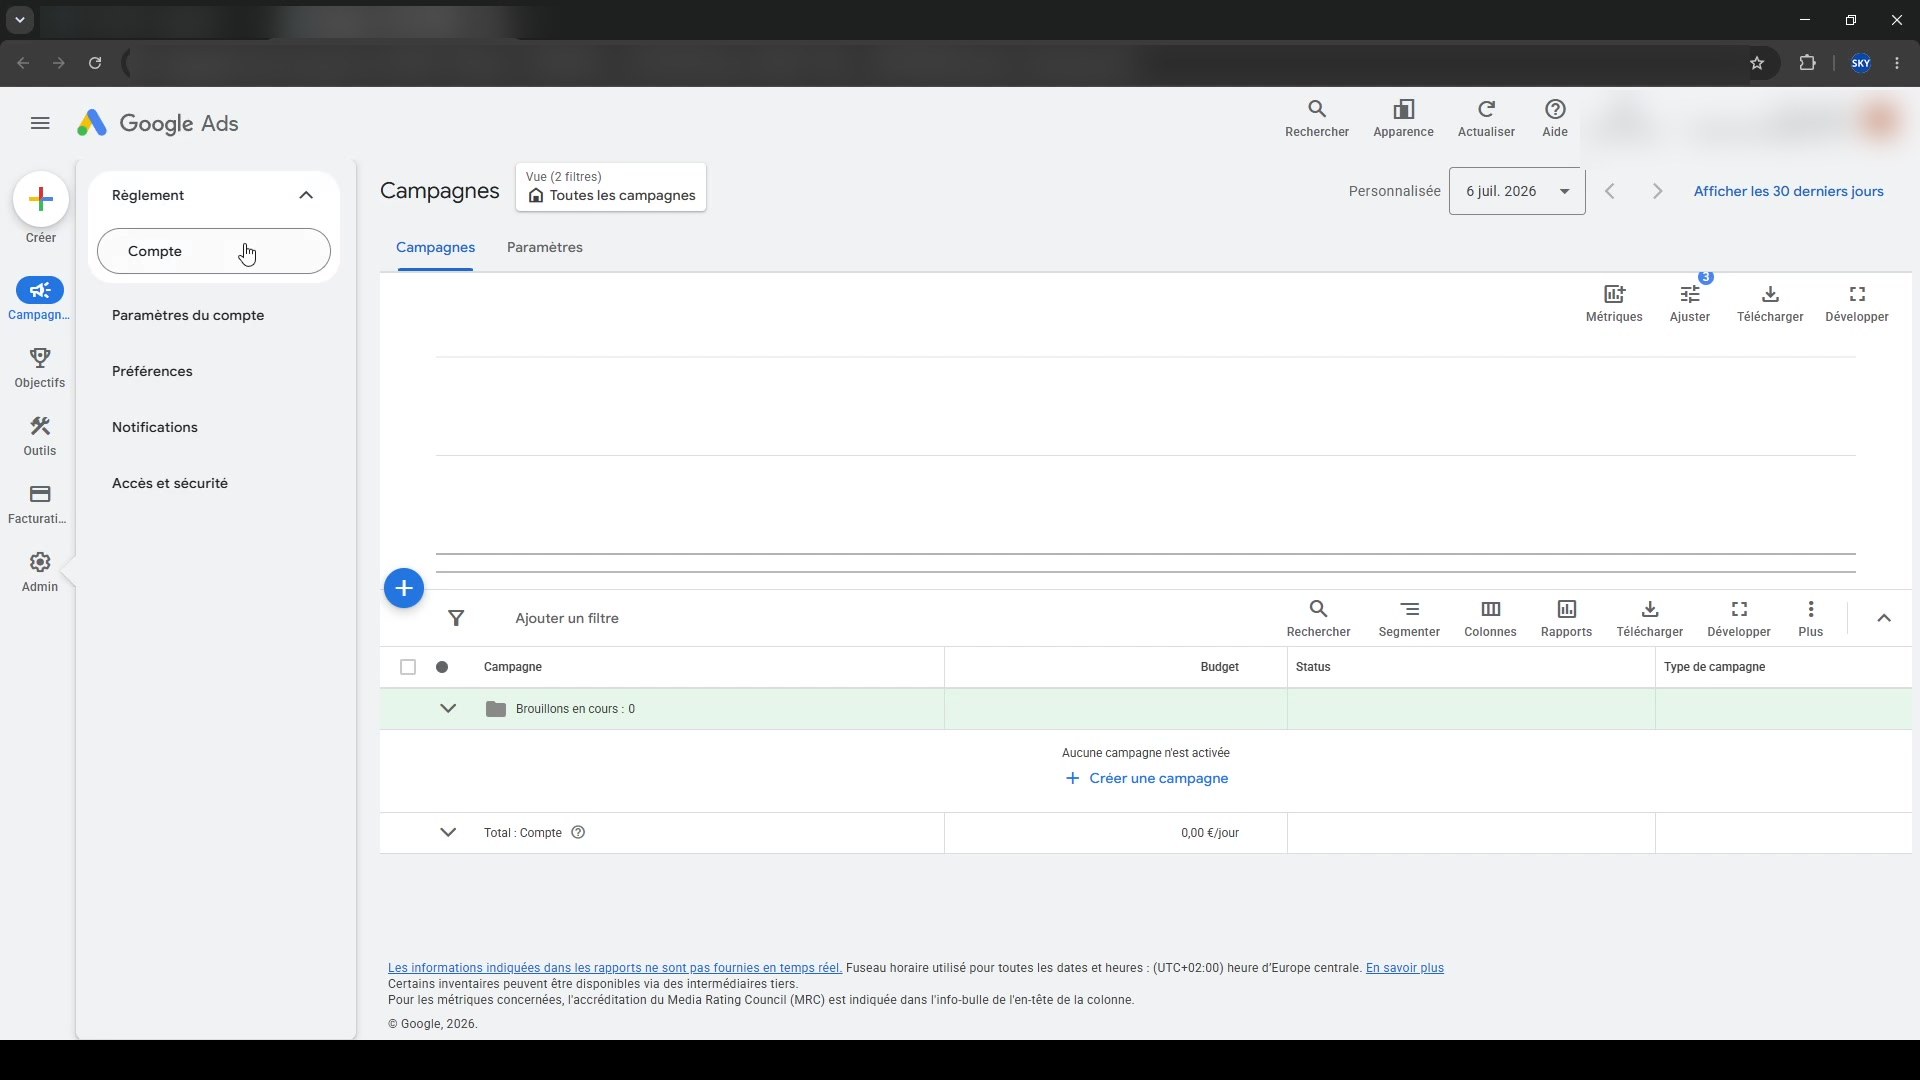This screenshot has height=1080, width=1920.
Task: Expand the Brouillons en cours row
Action: [448, 708]
